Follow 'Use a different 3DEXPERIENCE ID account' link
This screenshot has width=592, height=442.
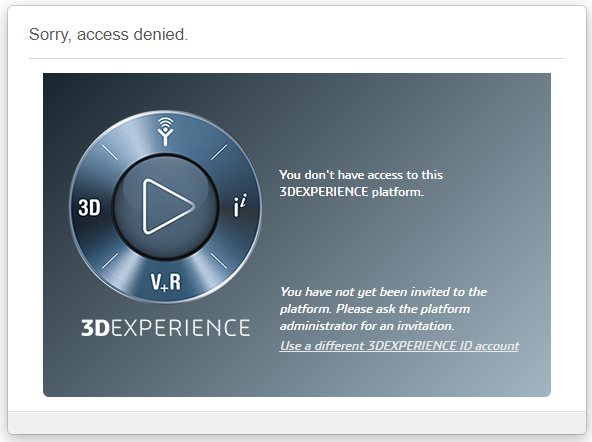click(399, 346)
